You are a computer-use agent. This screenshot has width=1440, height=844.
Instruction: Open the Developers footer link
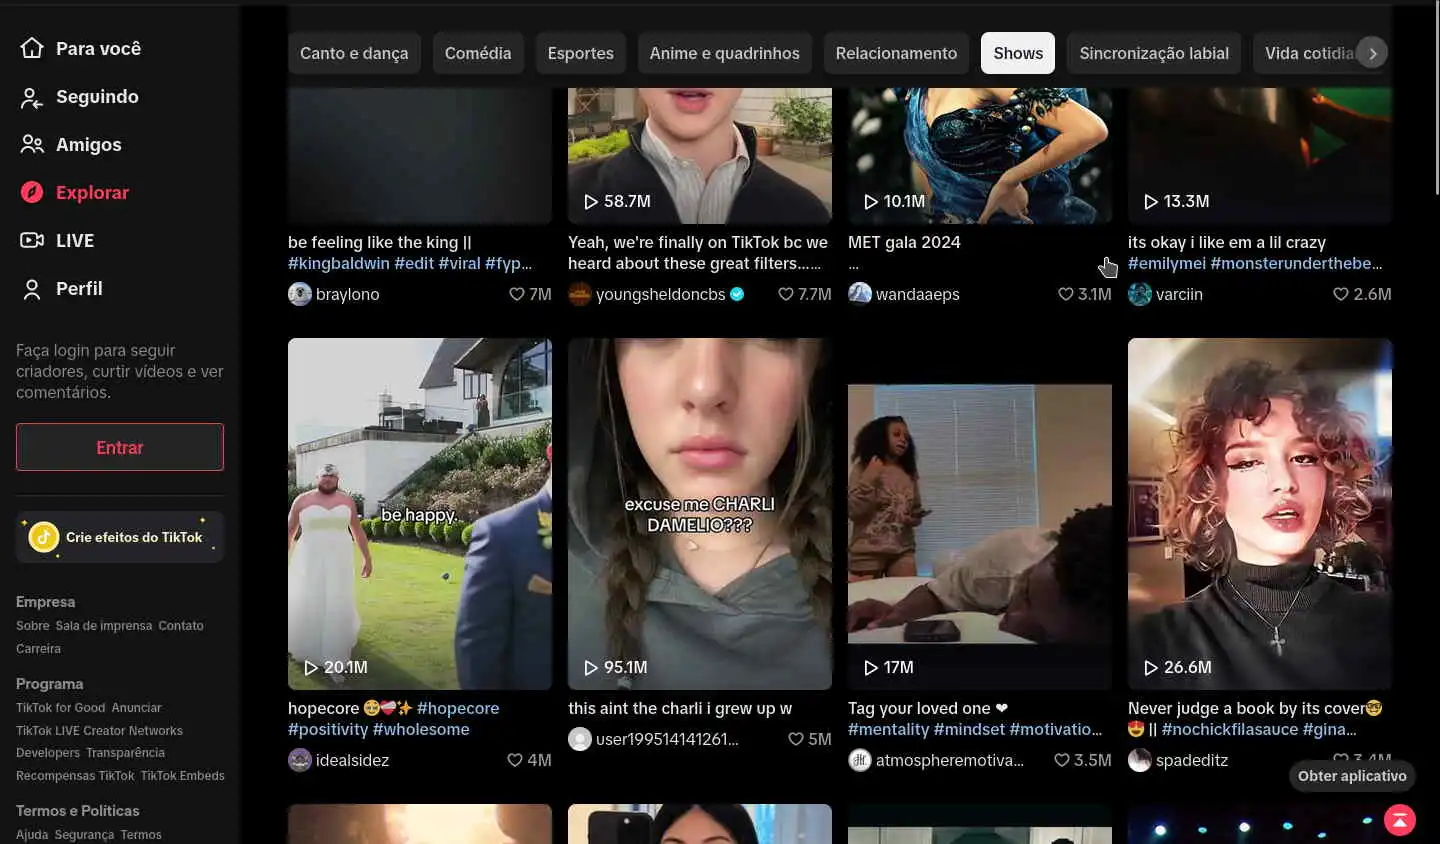[48, 753]
